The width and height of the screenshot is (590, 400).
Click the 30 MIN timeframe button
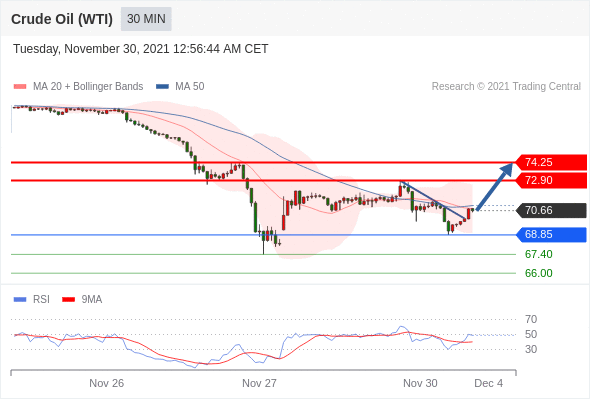[x=146, y=19]
